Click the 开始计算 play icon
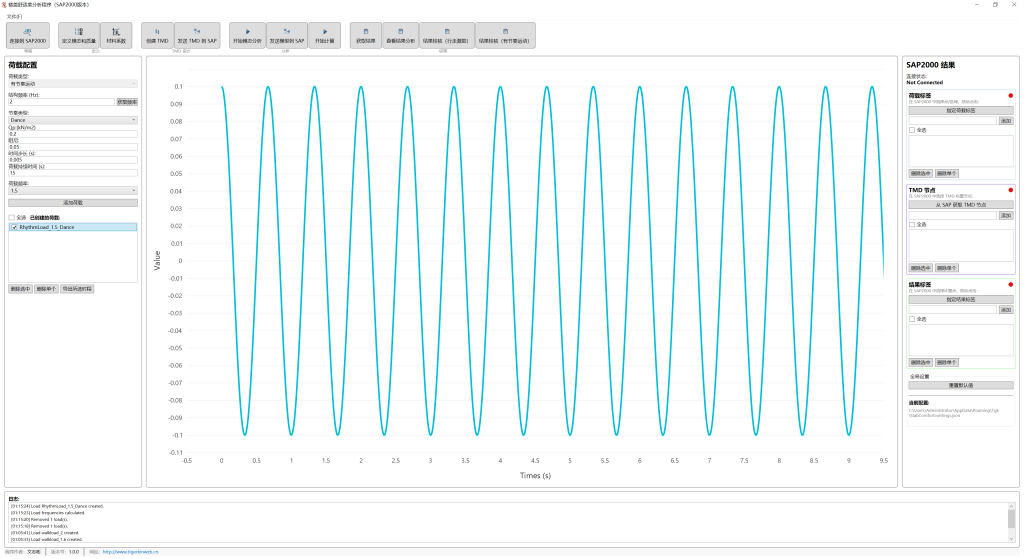The width and height of the screenshot is (1024, 559). pyautogui.click(x=324, y=34)
